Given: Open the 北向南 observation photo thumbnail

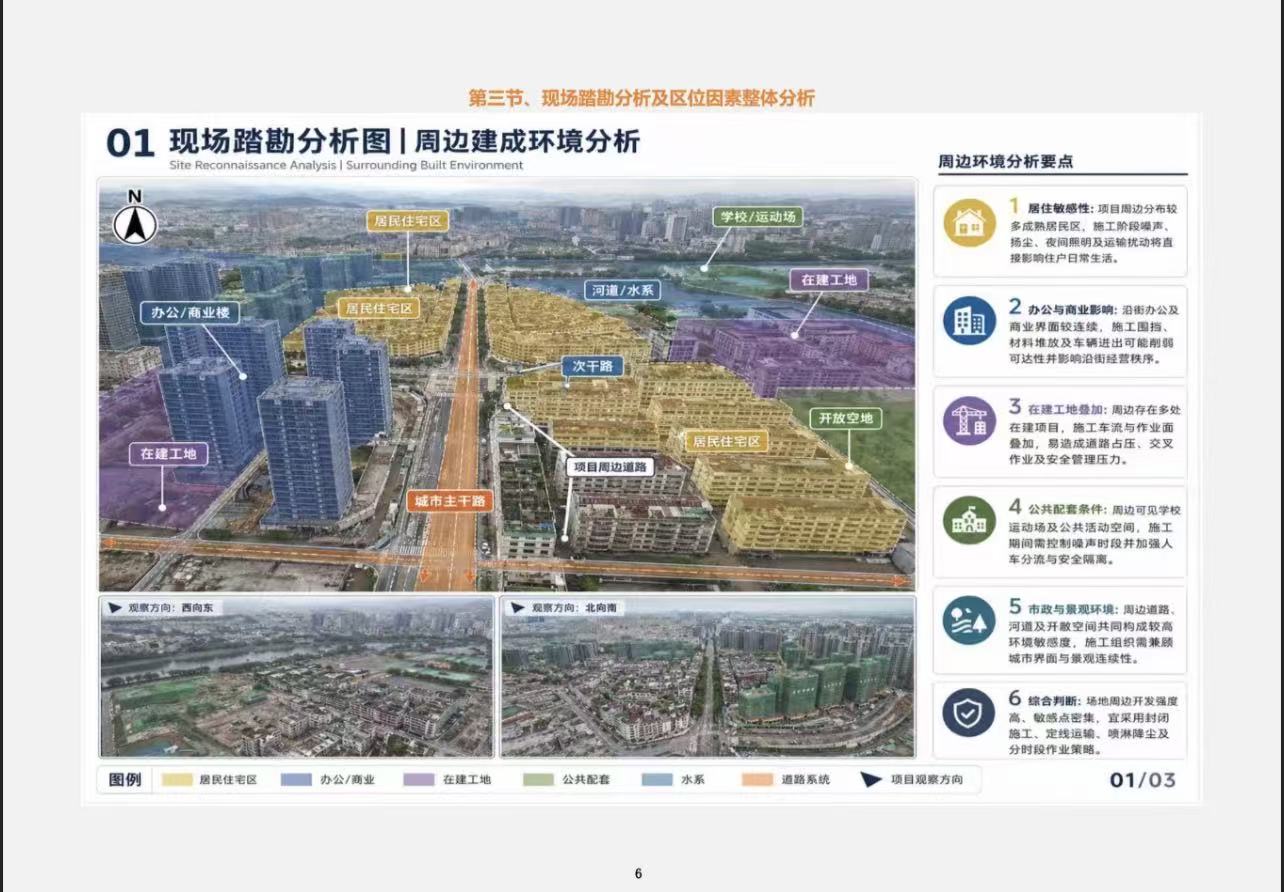Looking at the screenshot, I should pyautogui.click(x=707, y=677).
